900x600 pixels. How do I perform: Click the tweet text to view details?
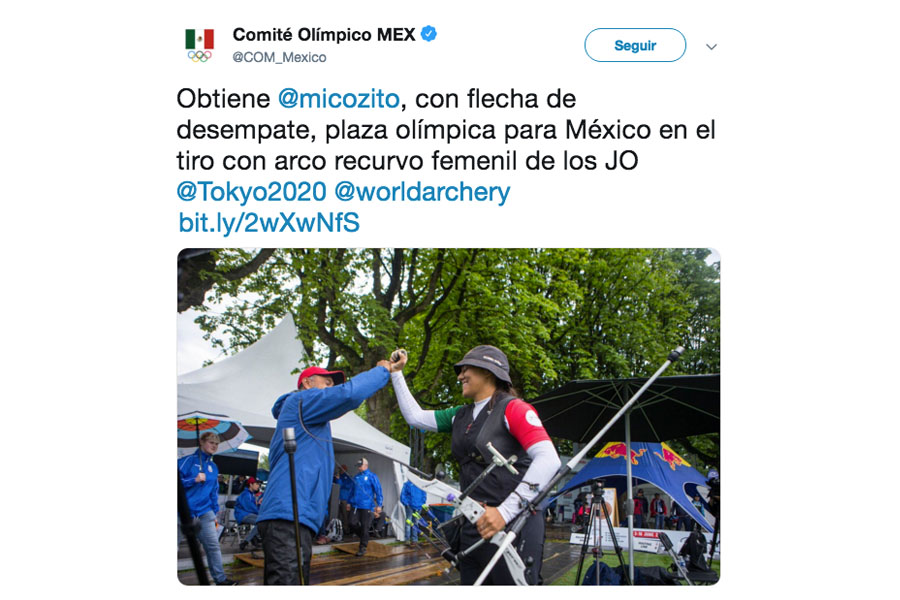point(446,130)
